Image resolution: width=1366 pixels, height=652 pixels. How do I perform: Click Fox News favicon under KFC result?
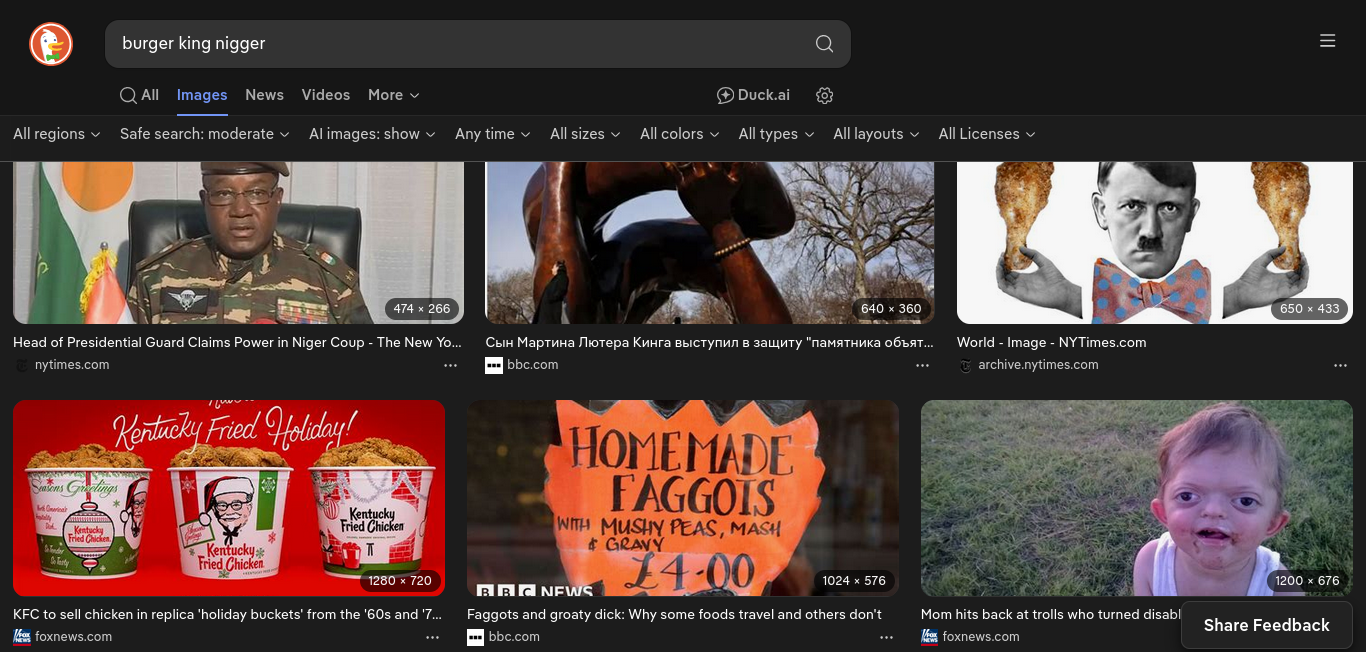[x=21, y=637]
